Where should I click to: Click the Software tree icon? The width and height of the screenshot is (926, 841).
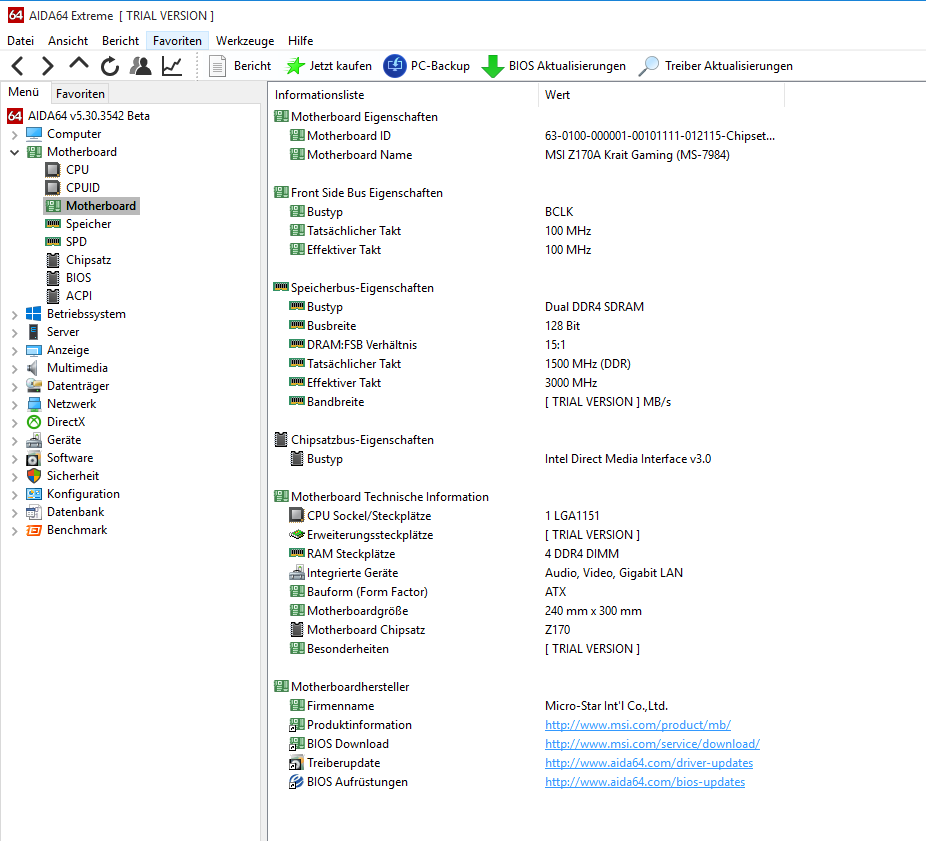point(34,458)
